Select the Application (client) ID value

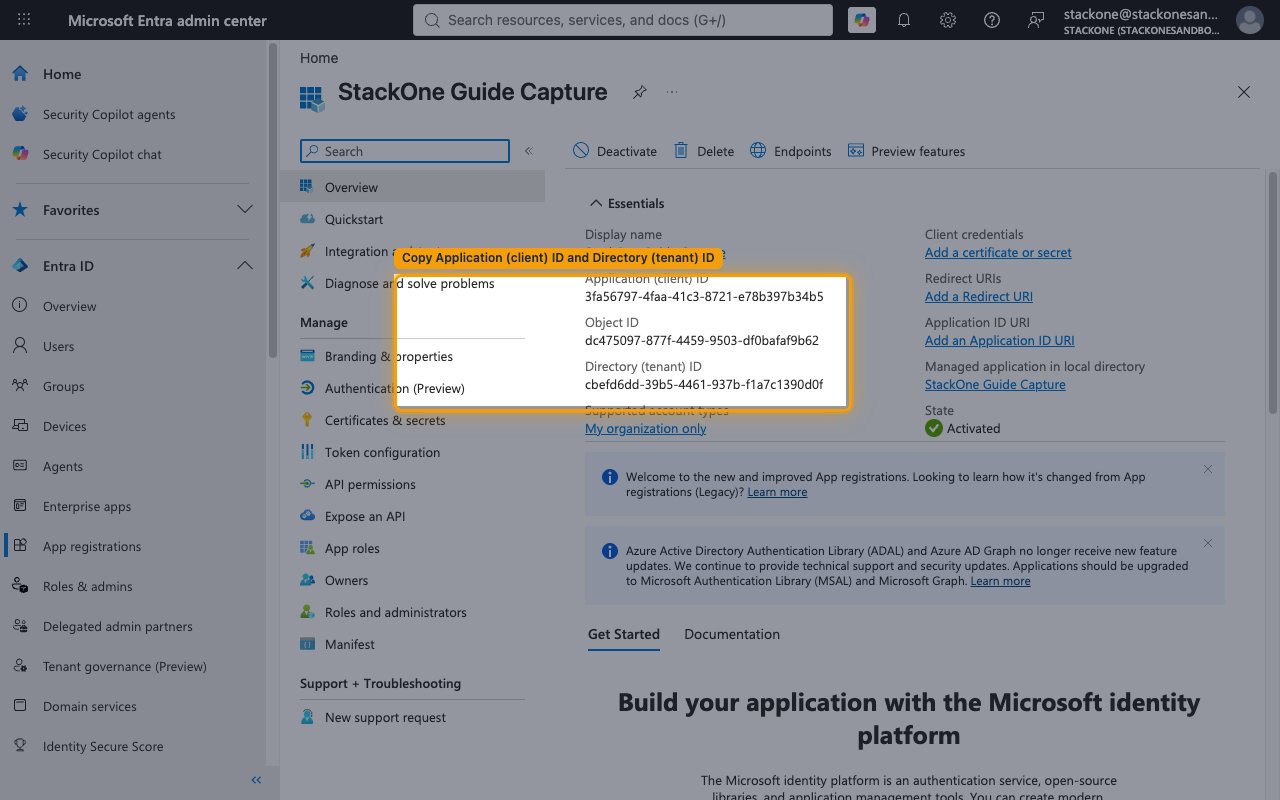point(704,296)
